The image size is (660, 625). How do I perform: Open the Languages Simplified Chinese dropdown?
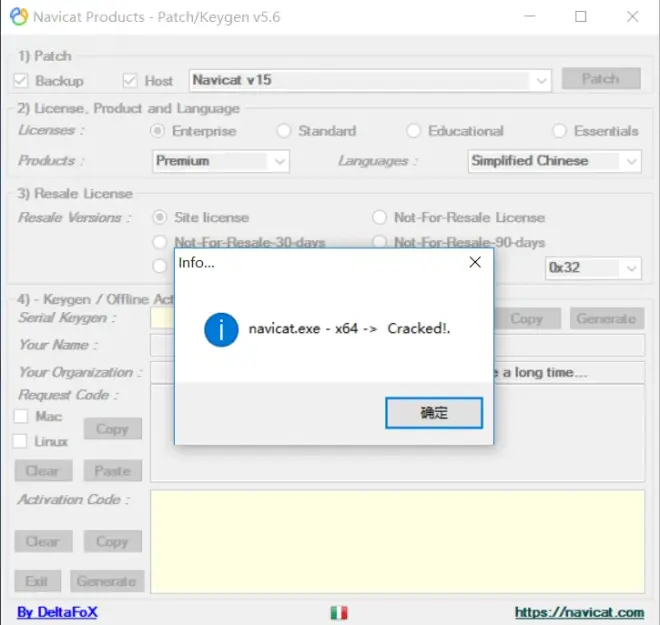554,161
